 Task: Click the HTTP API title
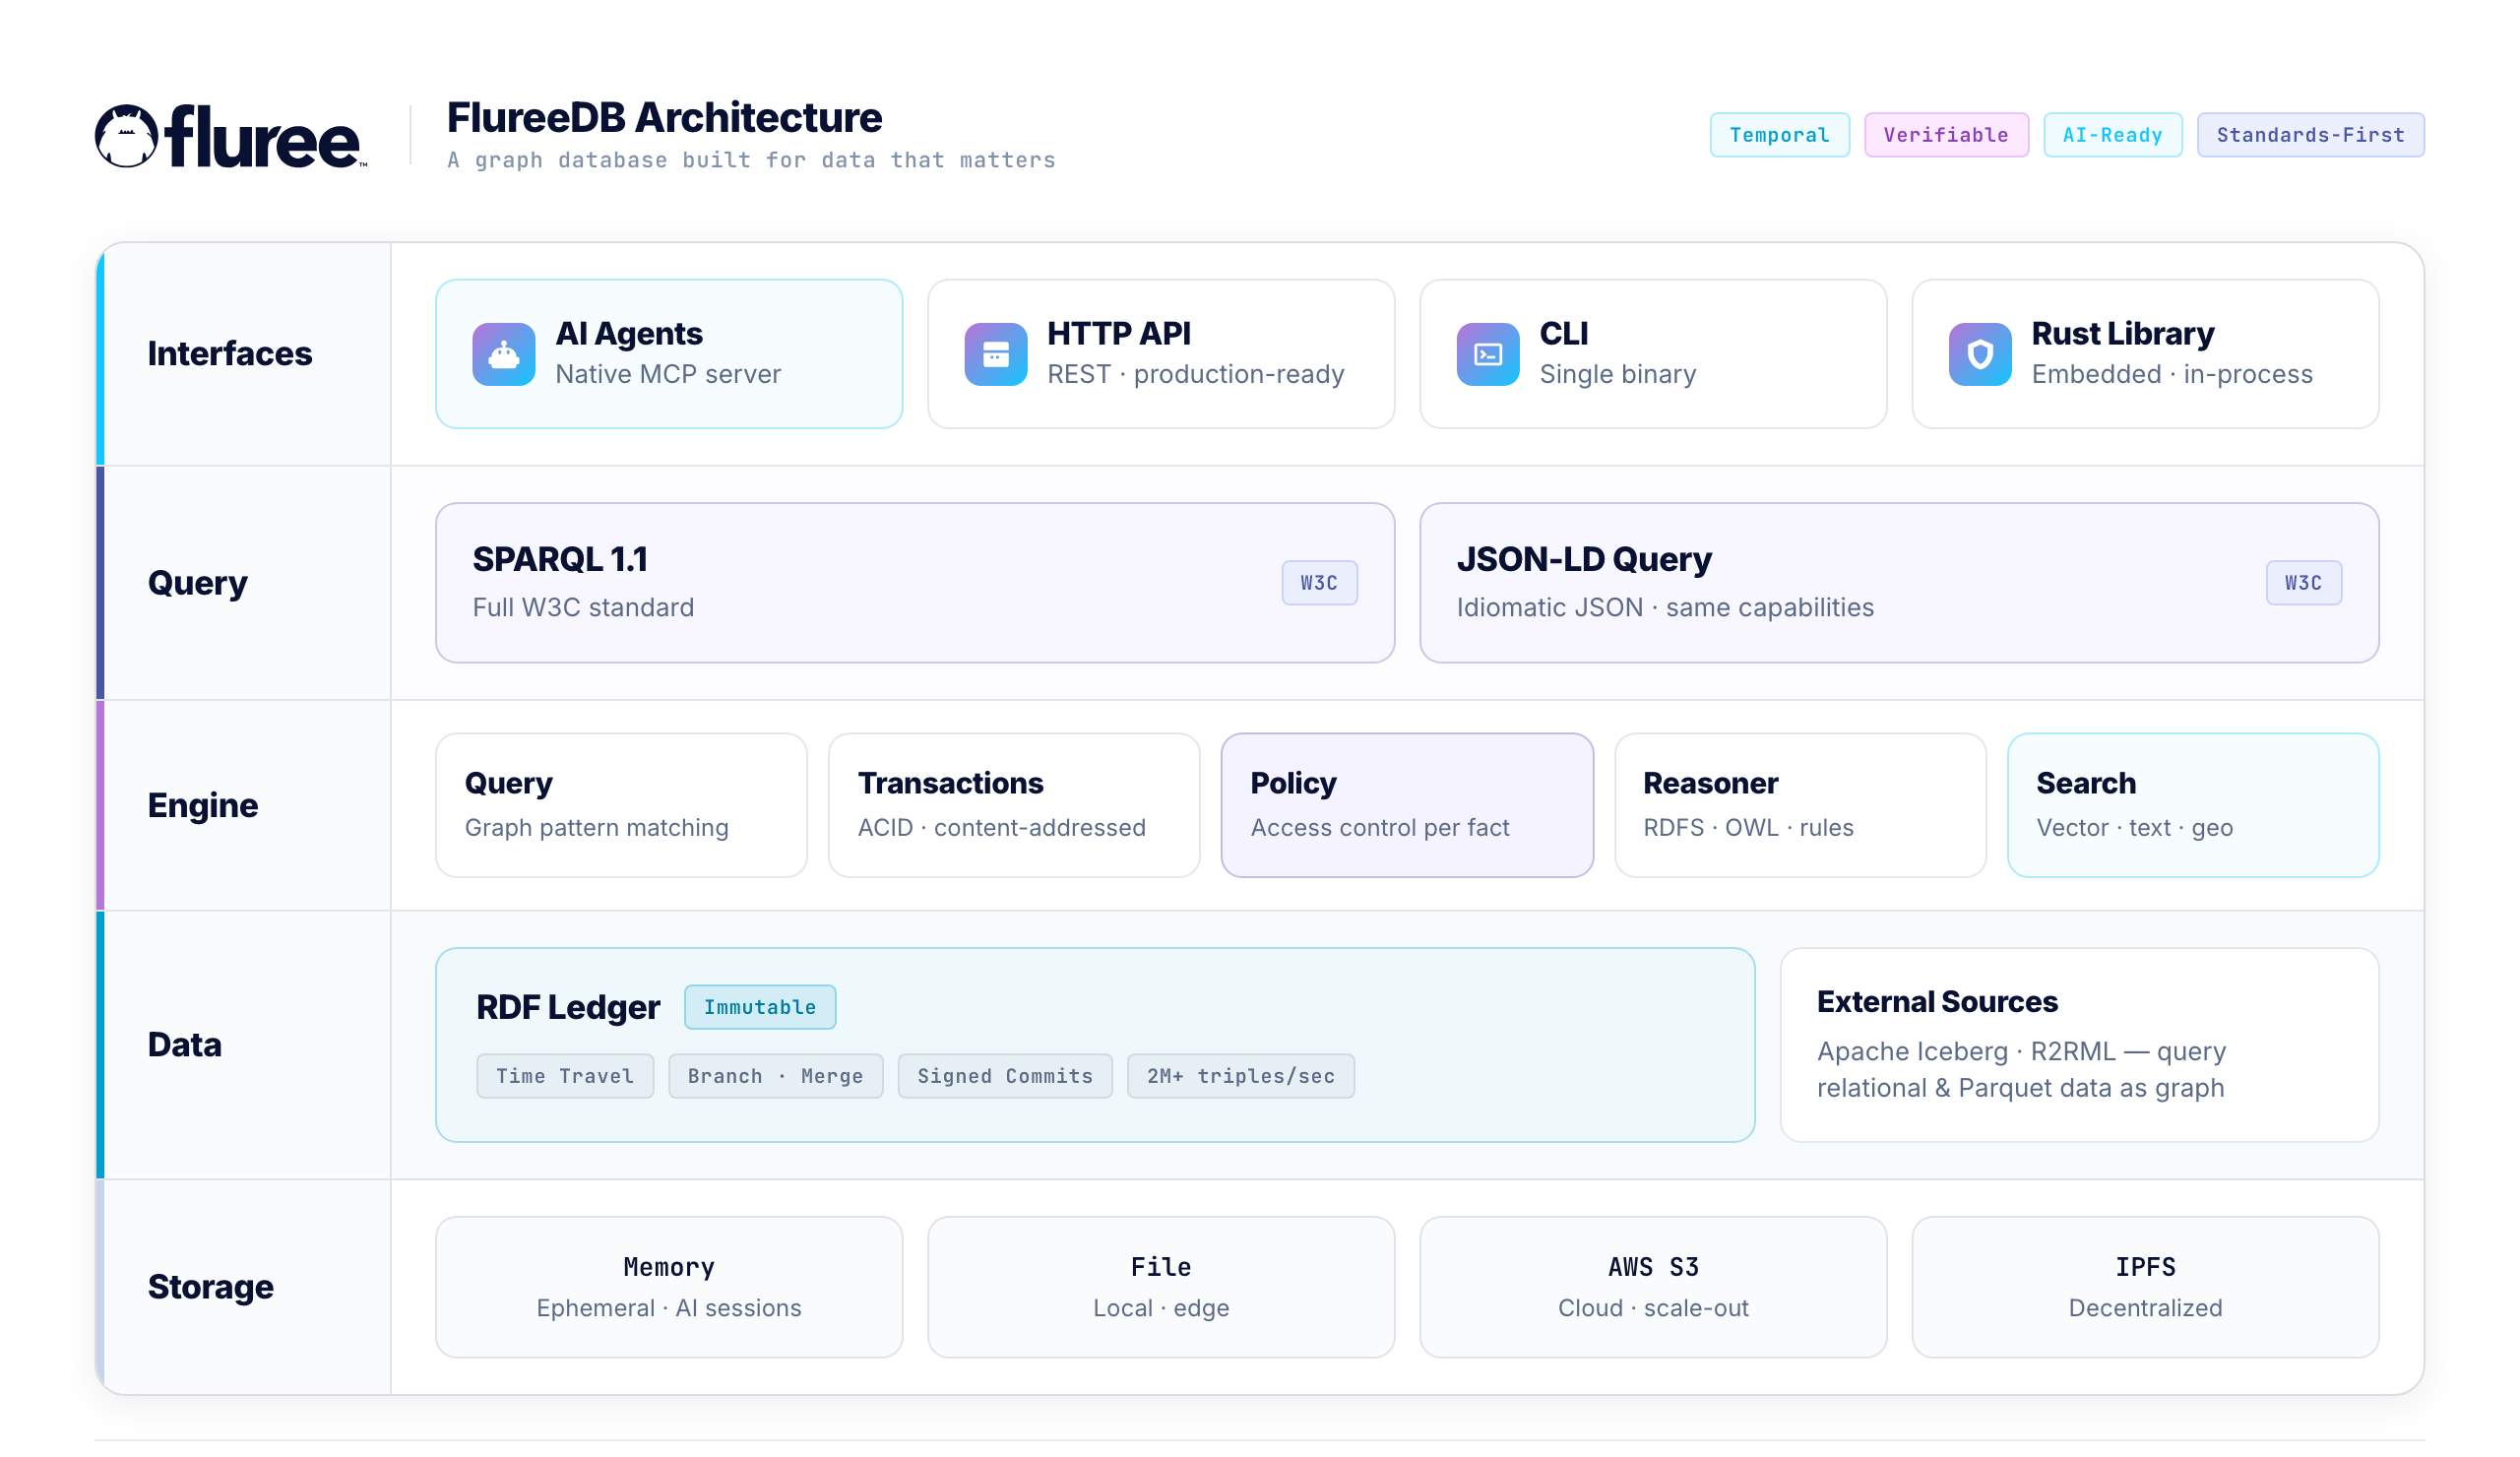pyautogui.click(x=1119, y=333)
